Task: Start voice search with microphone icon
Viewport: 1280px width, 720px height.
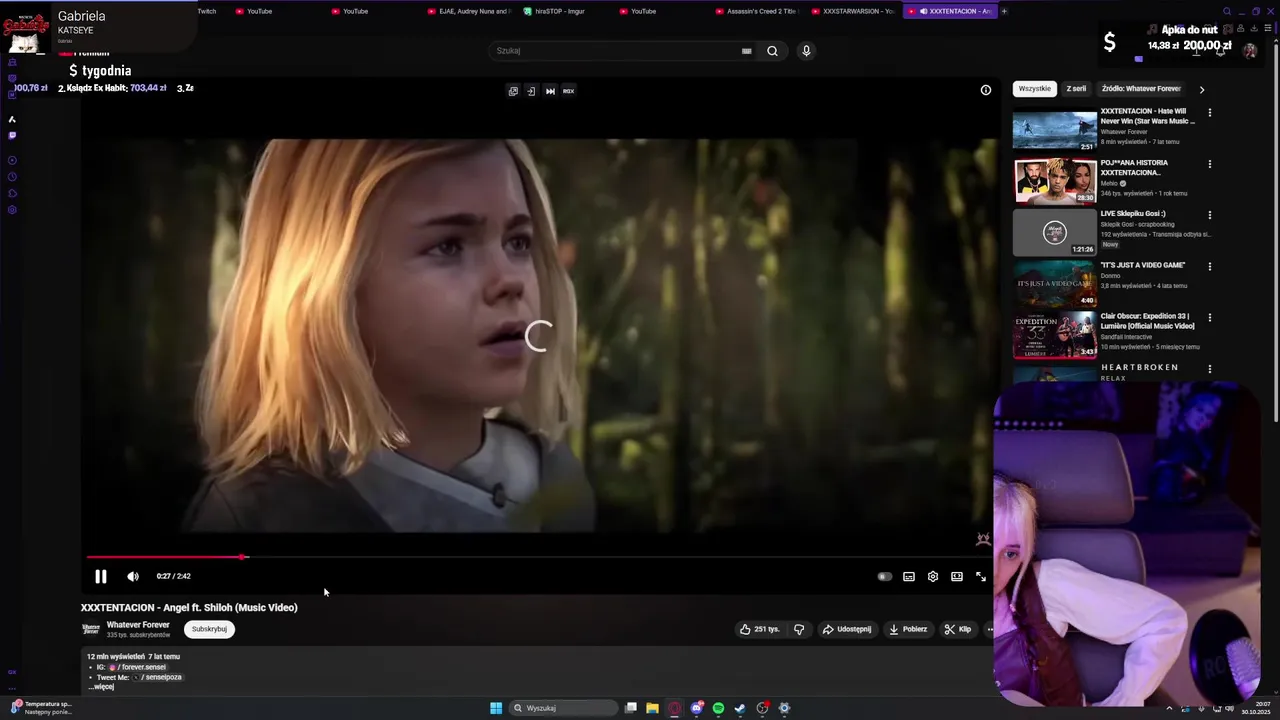Action: click(x=806, y=51)
